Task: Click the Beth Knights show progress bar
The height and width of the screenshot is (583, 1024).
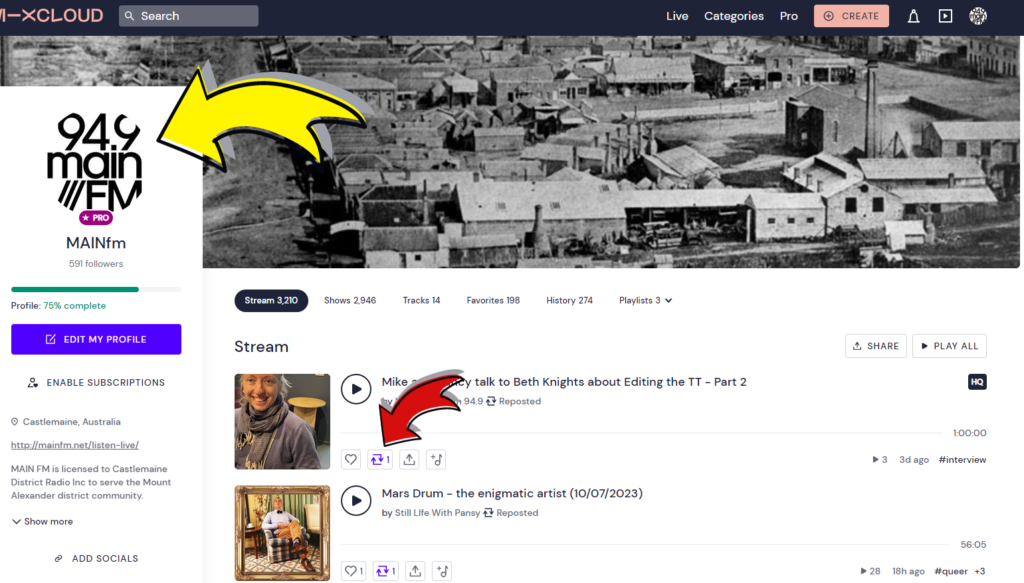Action: [x=650, y=433]
